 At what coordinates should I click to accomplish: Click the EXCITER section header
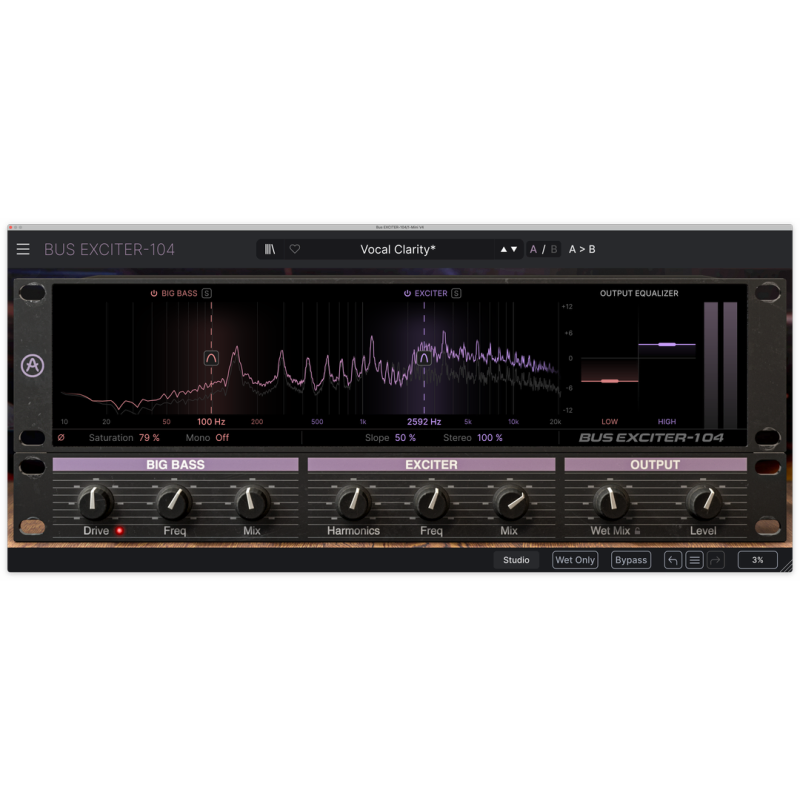tap(431, 464)
